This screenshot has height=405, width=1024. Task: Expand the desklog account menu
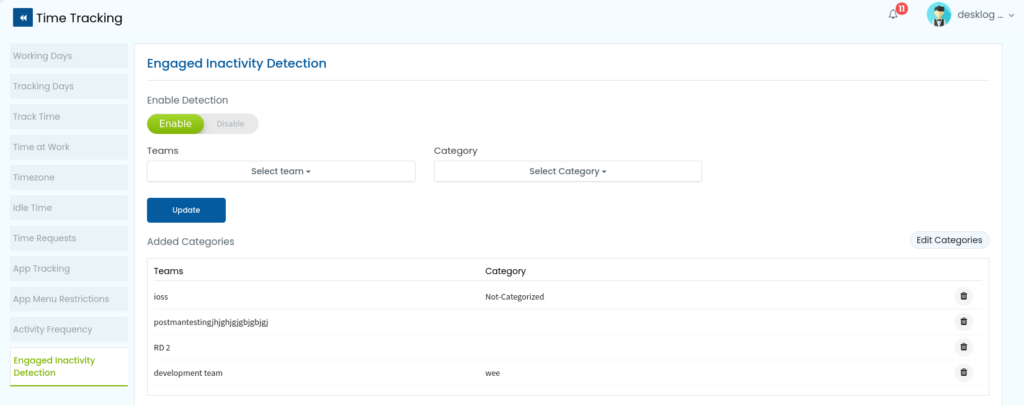click(x=985, y=15)
